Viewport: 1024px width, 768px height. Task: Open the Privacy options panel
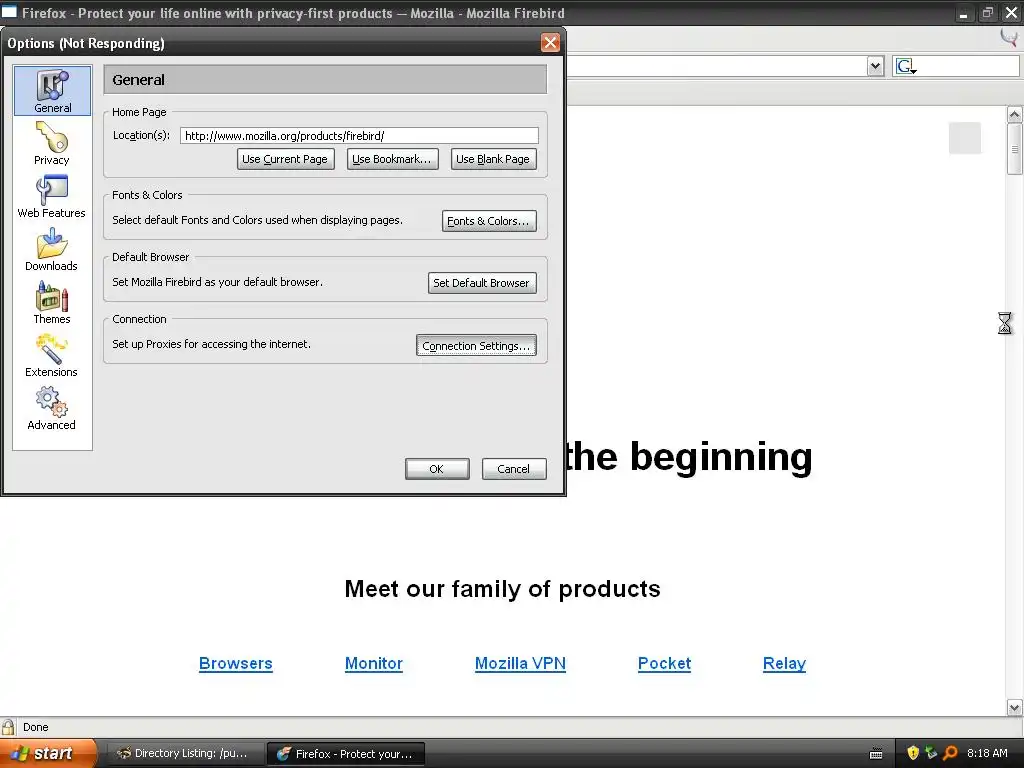(x=52, y=144)
